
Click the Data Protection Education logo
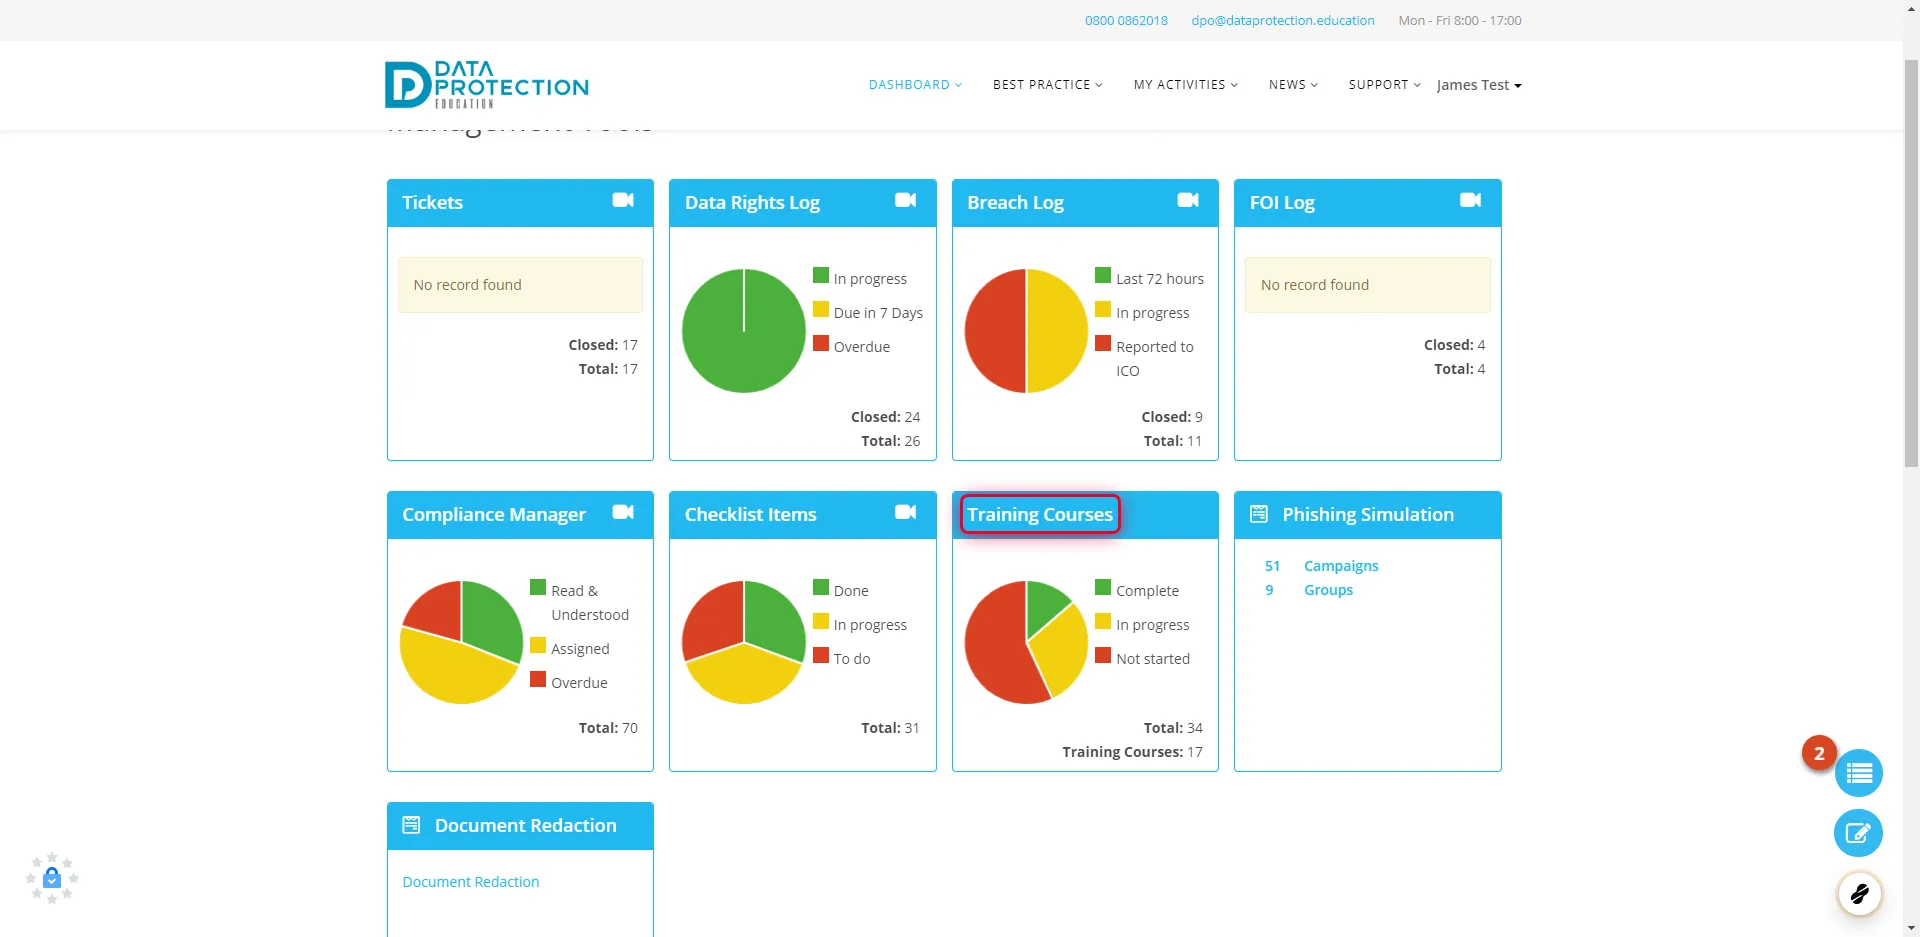[487, 85]
